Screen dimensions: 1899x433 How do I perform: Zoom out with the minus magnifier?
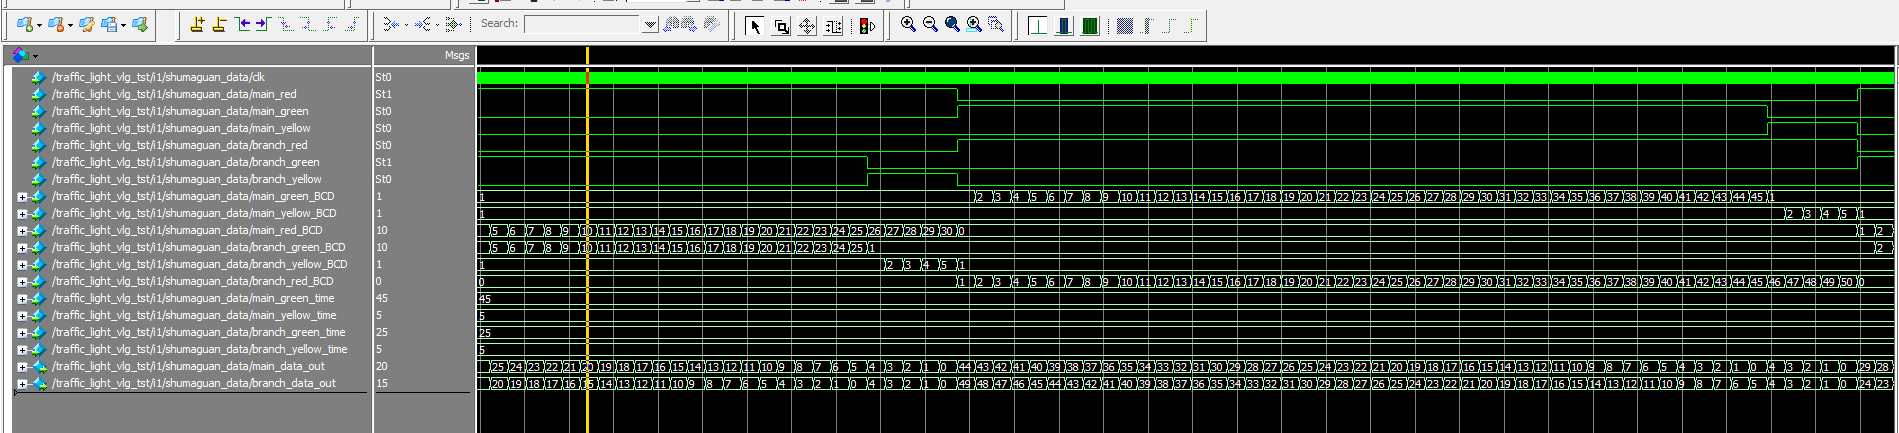[x=930, y=24]
